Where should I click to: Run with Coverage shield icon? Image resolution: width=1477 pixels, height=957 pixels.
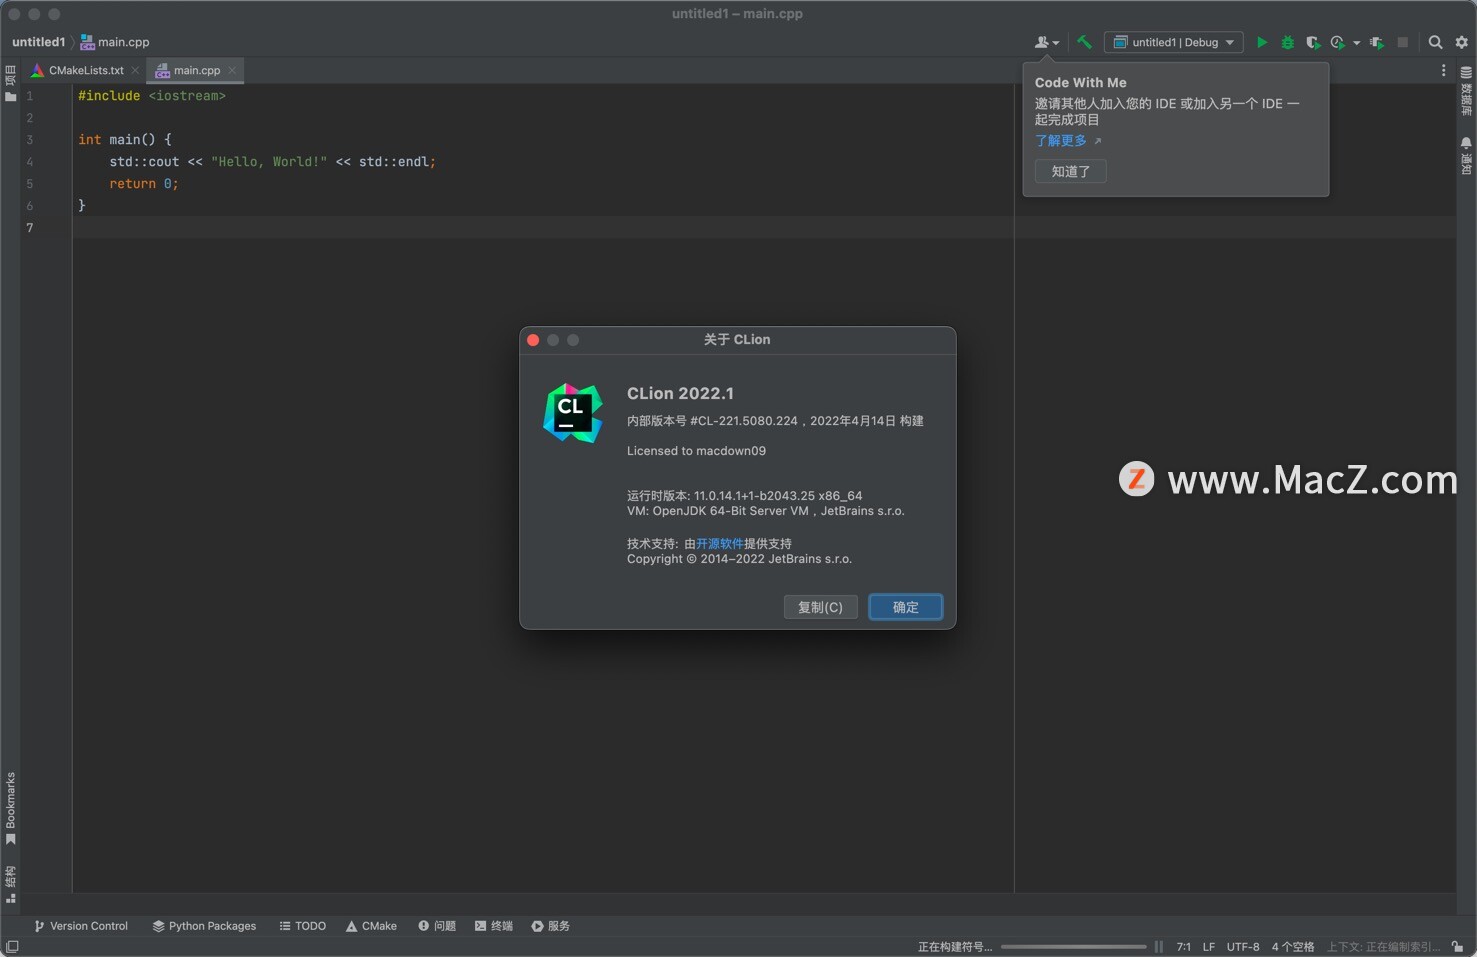point(1313,42)
